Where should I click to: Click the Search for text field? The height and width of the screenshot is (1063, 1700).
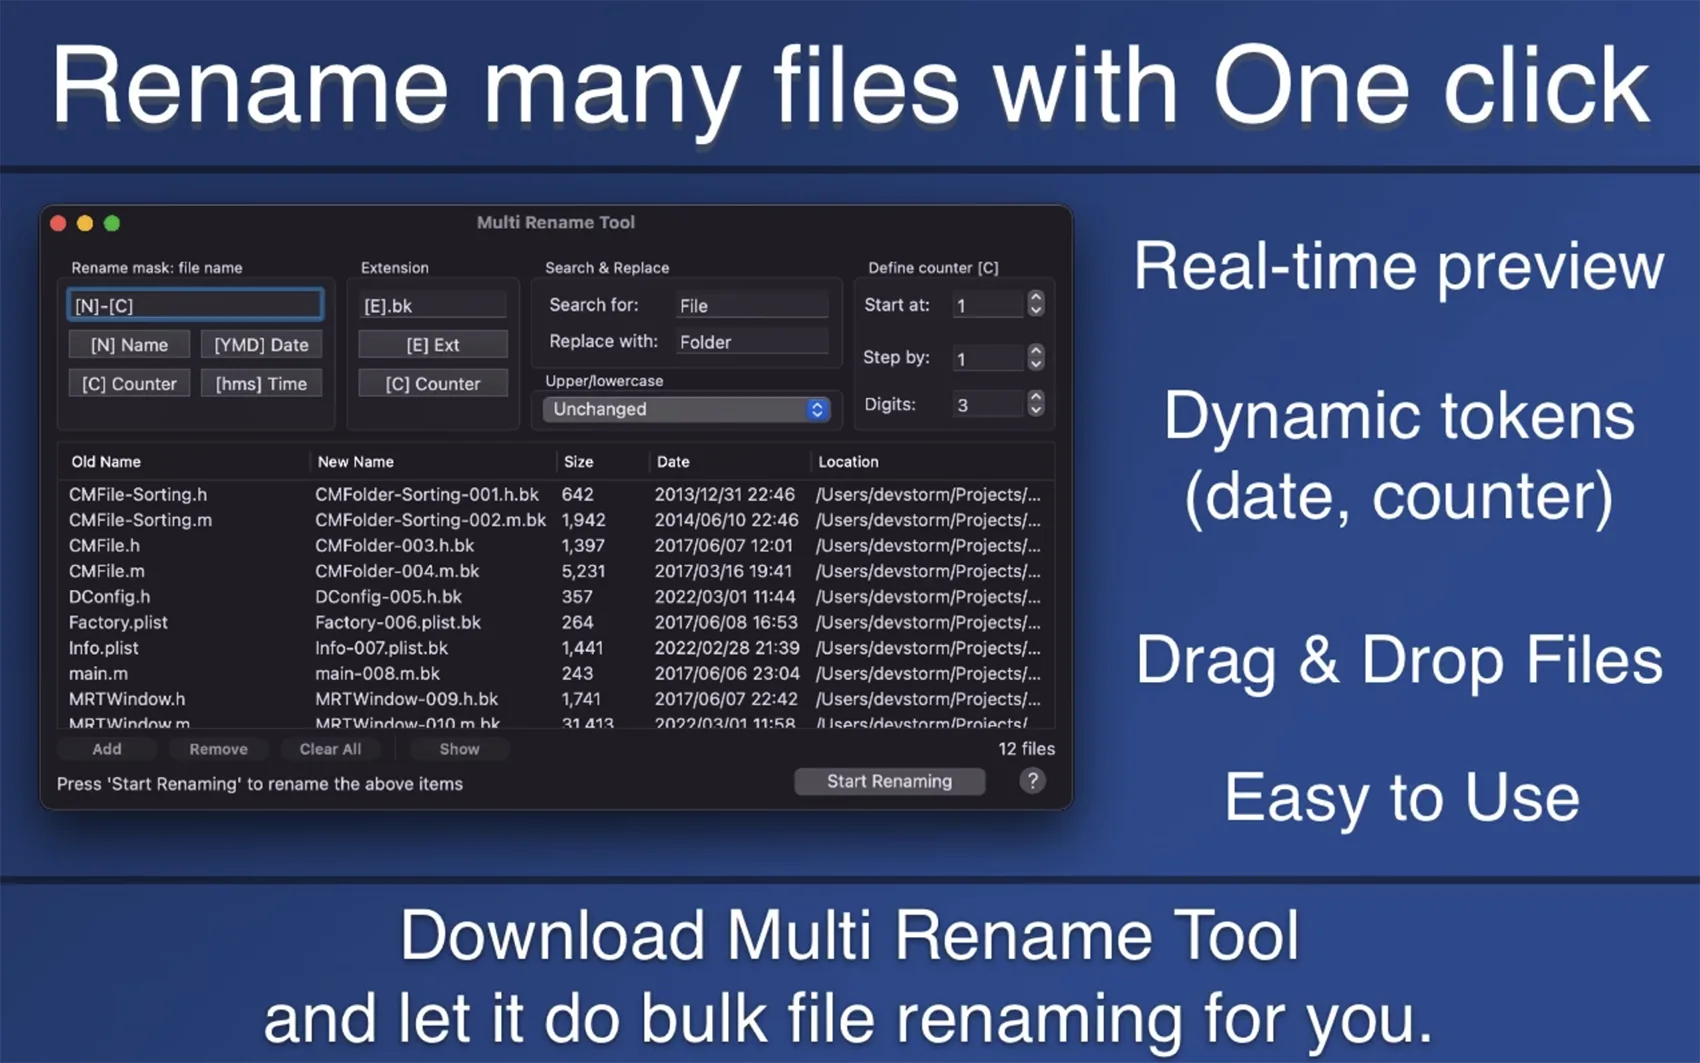751,305
